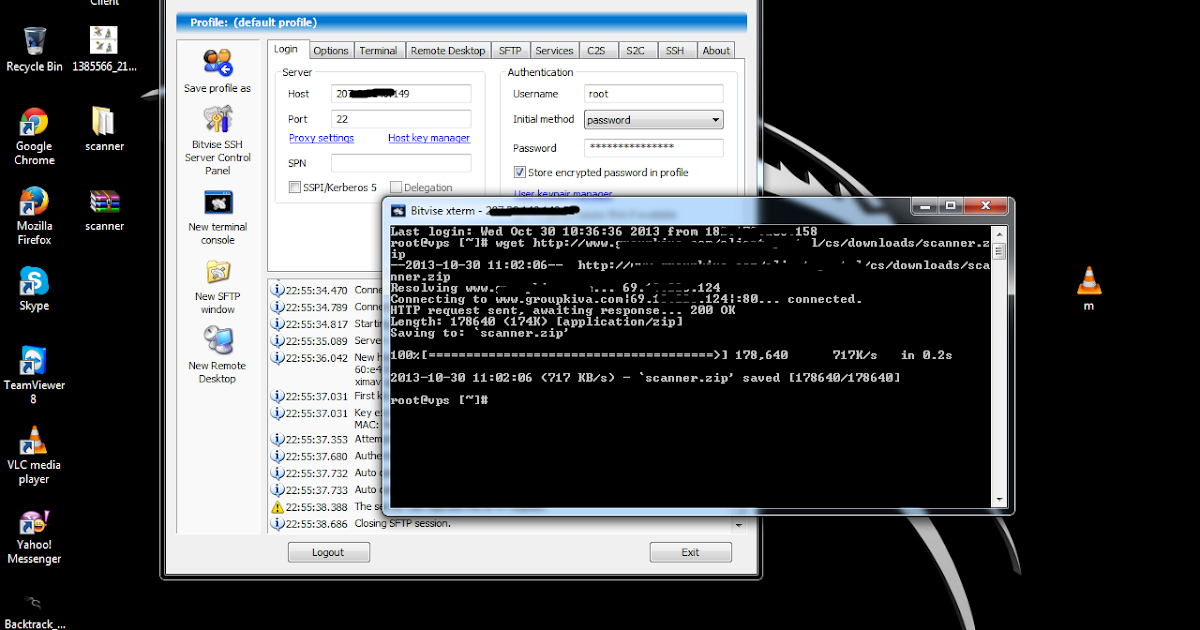Open the scanner WinRAR archive icon
Viewport: 1200px width, 630px height.
[x=104, y=210]
